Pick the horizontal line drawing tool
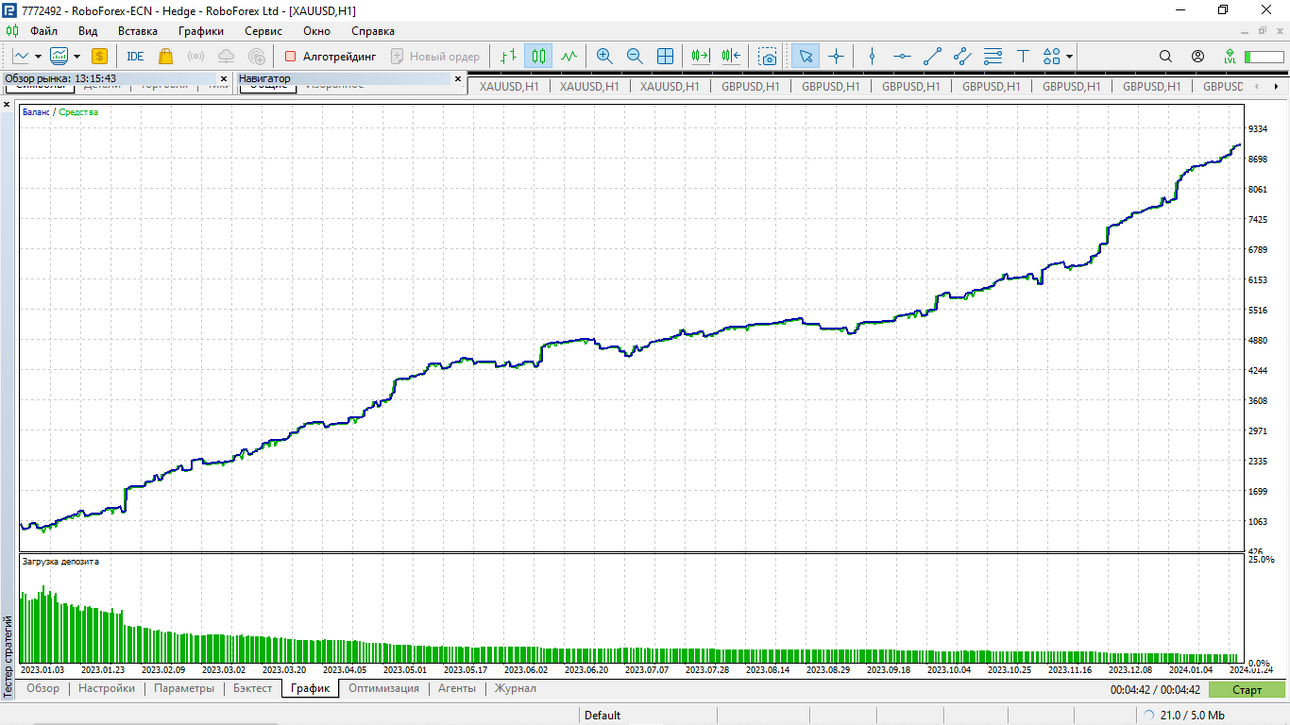This screenshot has height=725, width=1290. tap(902, 56)
